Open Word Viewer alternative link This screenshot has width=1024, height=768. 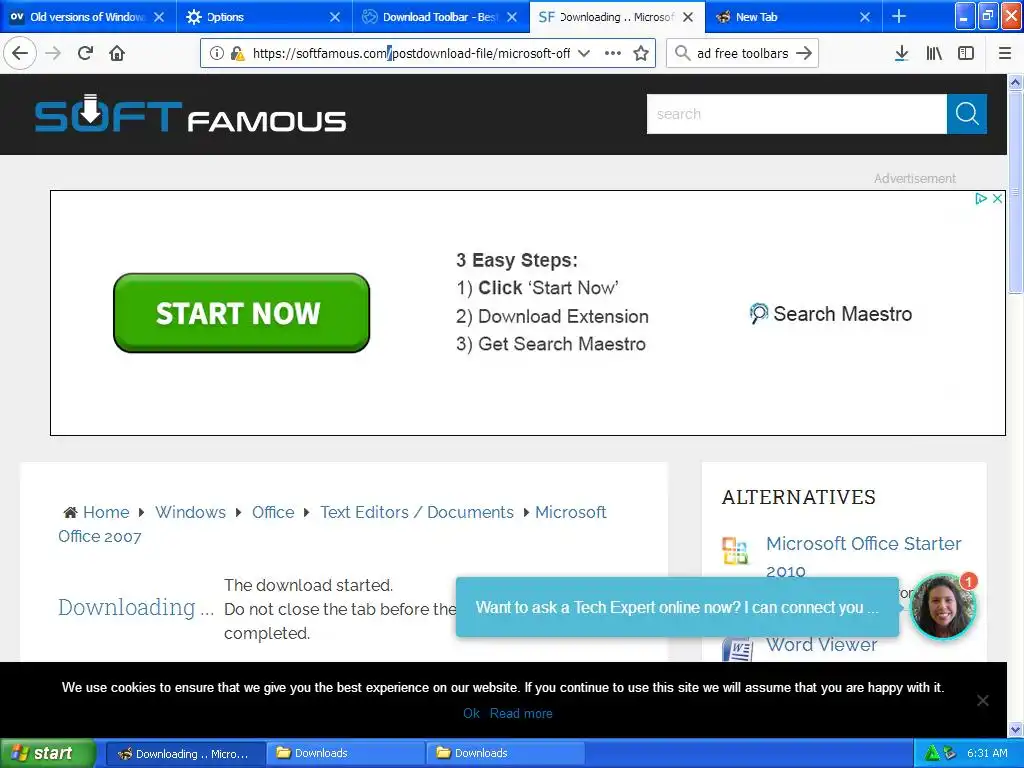tap(822, 645)
